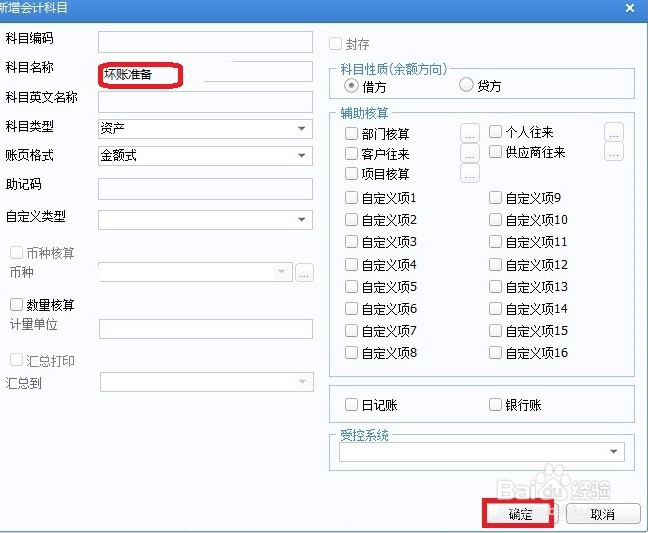
Task: Check the 自定义项16 checkbox
Action: coord(495,352)
